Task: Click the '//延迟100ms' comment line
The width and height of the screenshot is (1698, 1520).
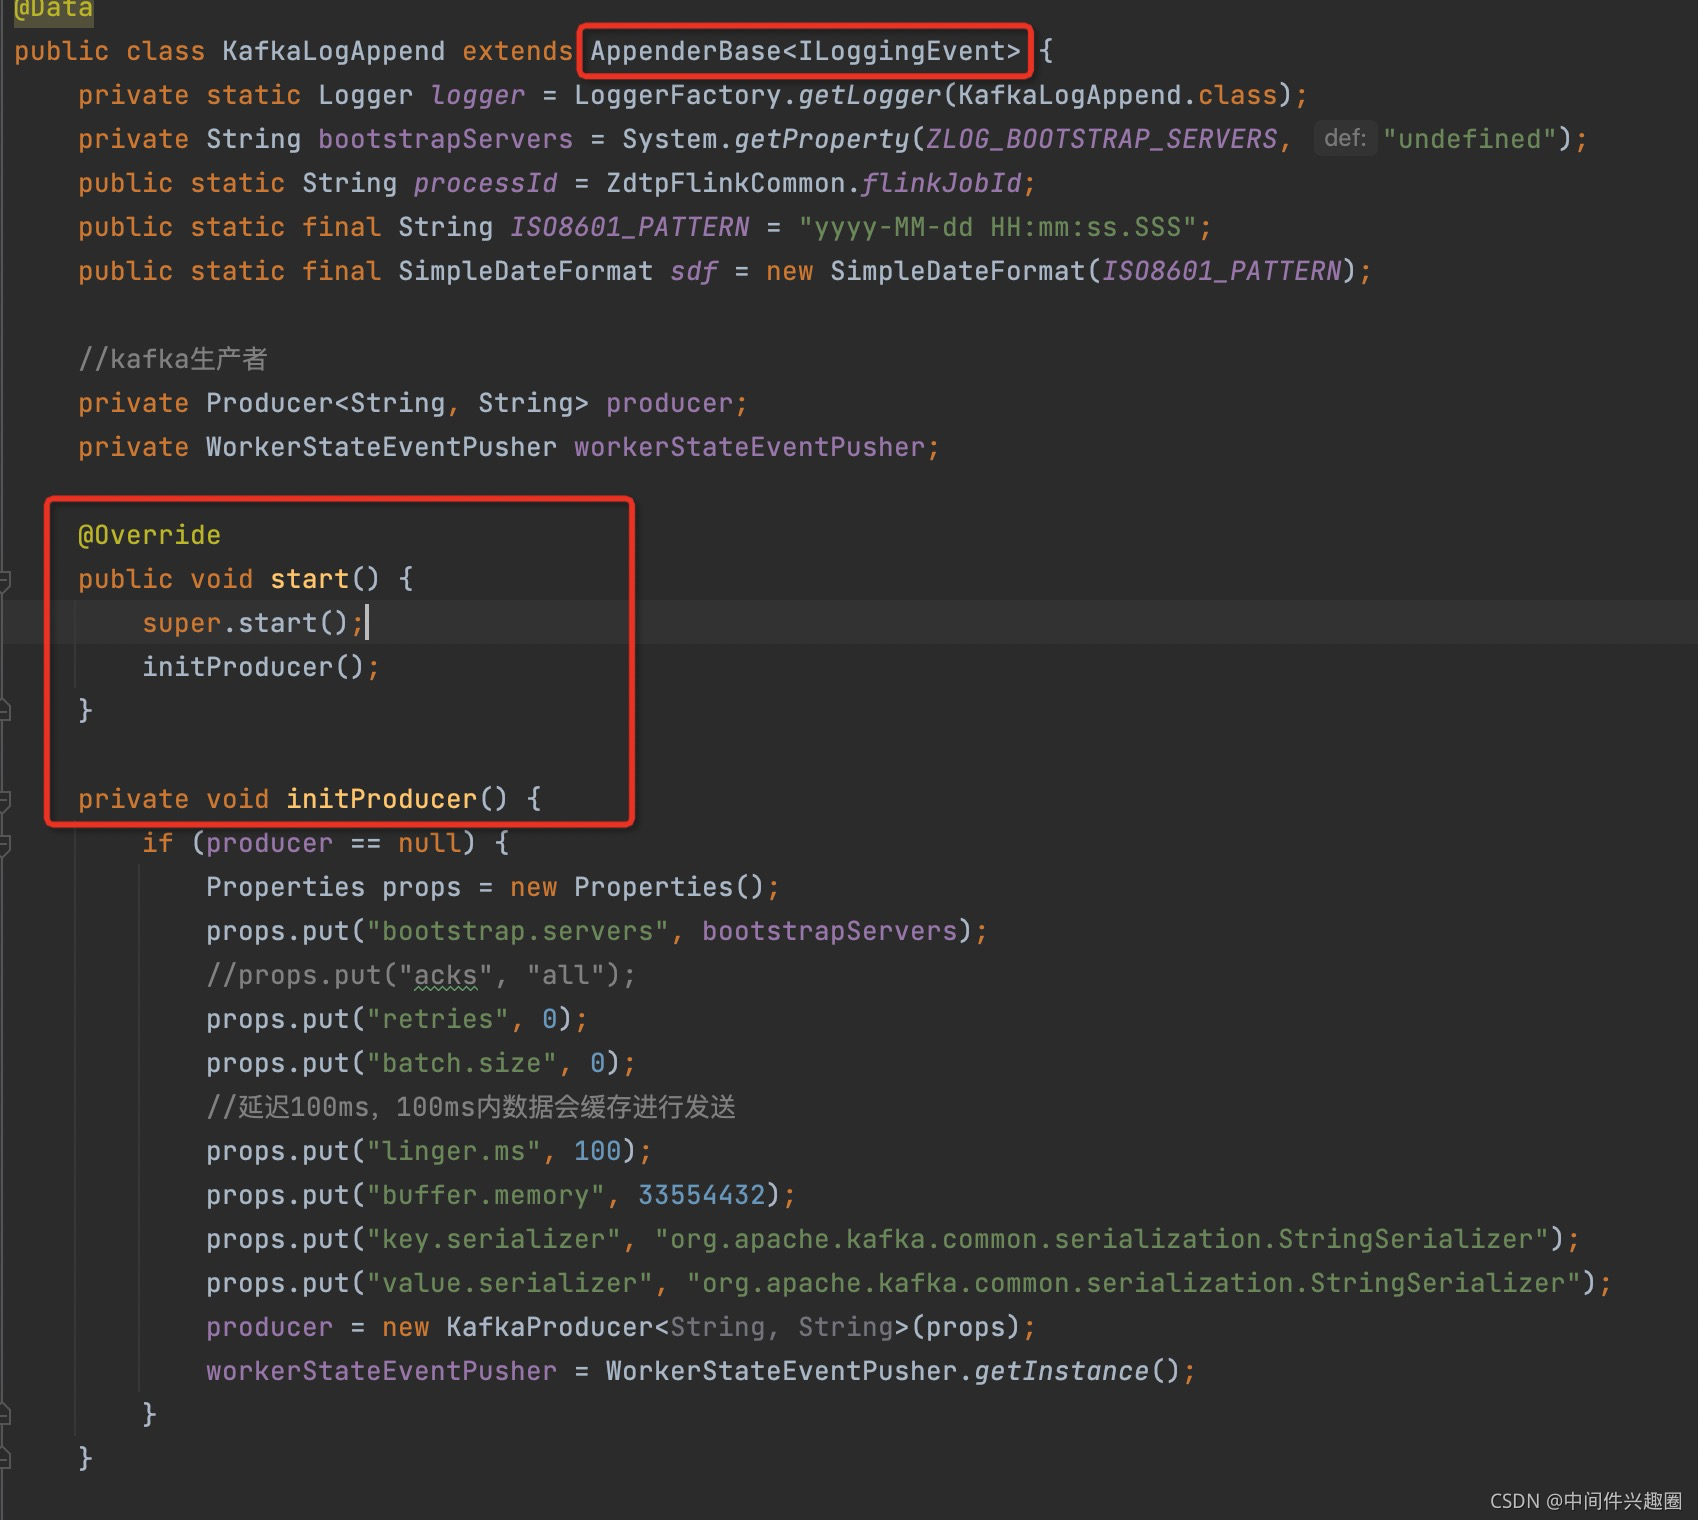Action: (471, 1107)
